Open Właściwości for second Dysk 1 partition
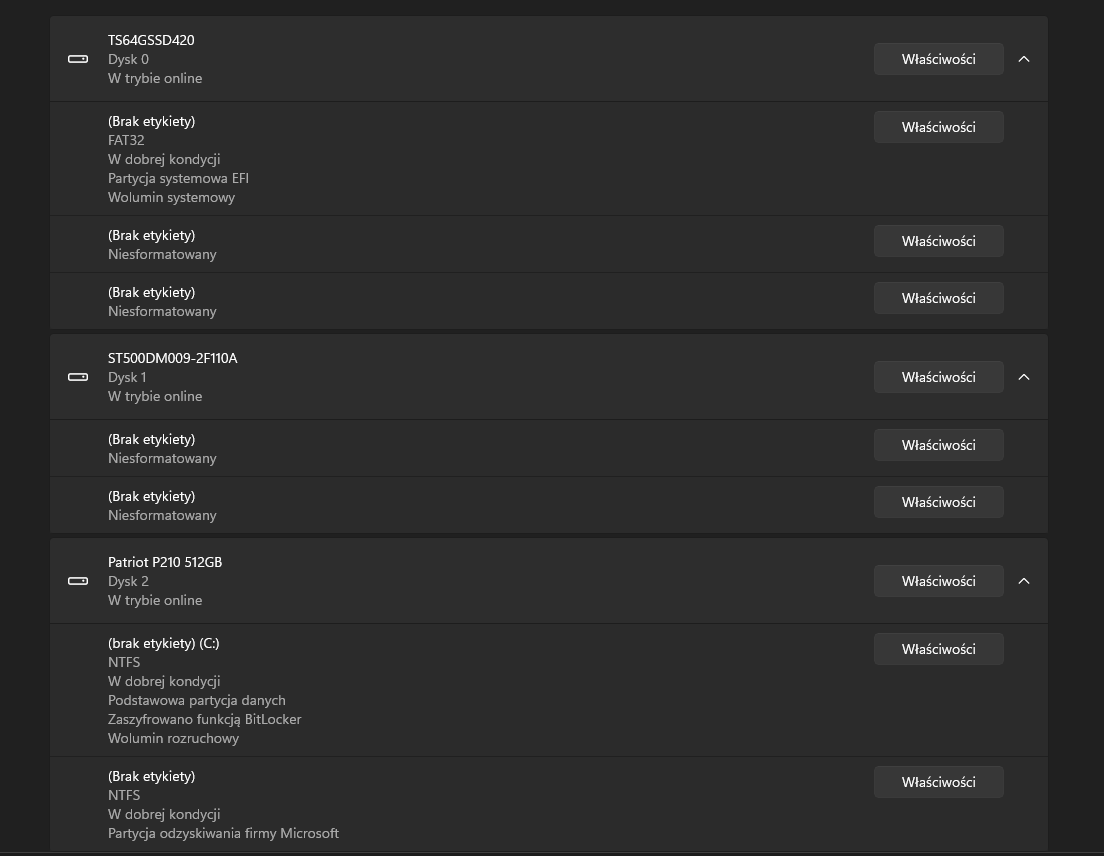 (x=939, y=503)
